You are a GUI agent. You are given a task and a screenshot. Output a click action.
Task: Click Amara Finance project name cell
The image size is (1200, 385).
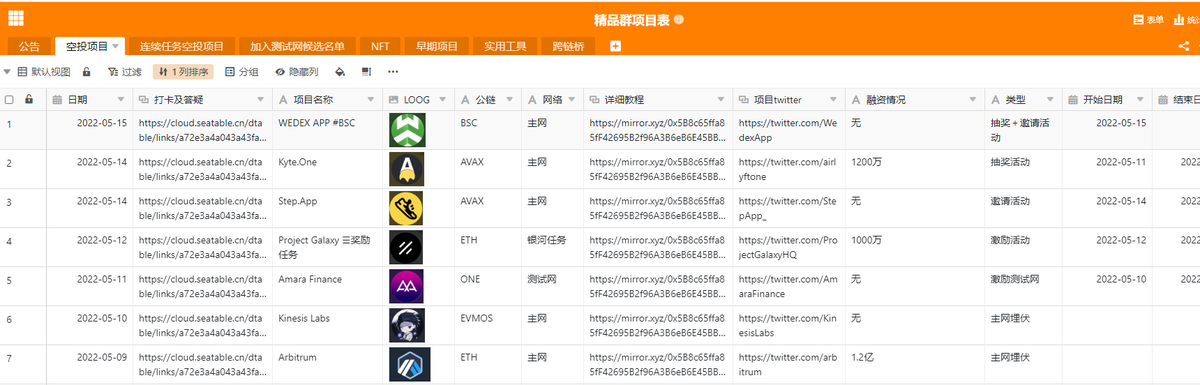coord(327,286)
